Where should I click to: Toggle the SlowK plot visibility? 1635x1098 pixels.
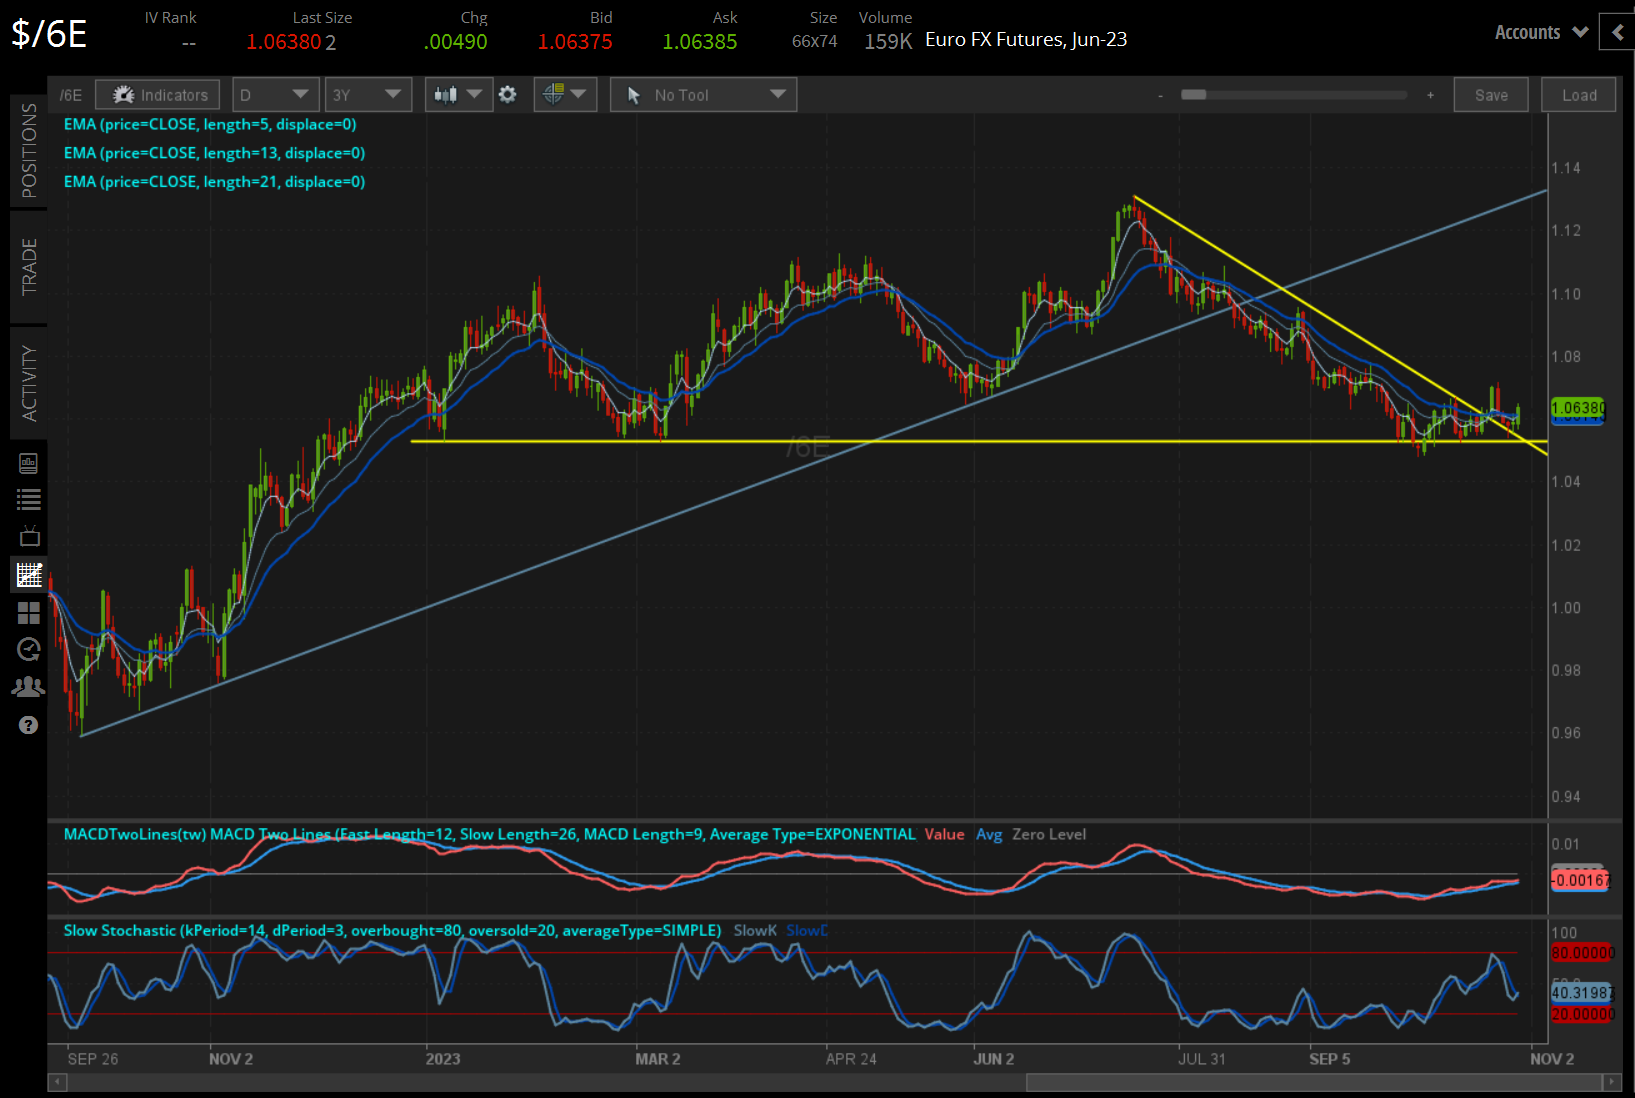click(755, 930)
